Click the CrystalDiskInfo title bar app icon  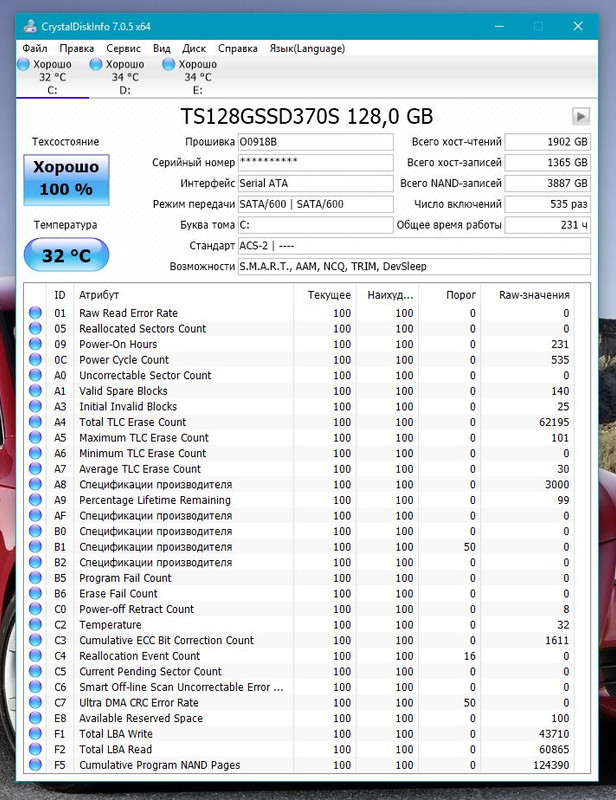coord(30,26)
